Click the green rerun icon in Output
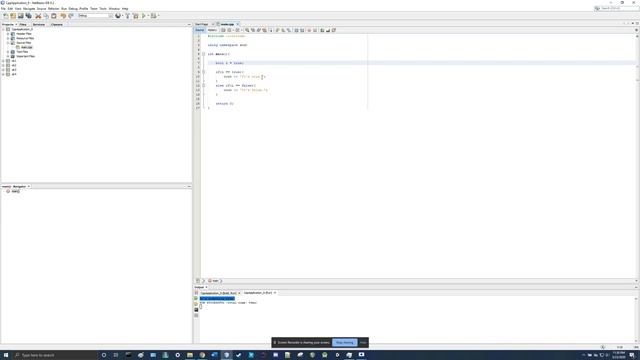 tap(196, 298)
